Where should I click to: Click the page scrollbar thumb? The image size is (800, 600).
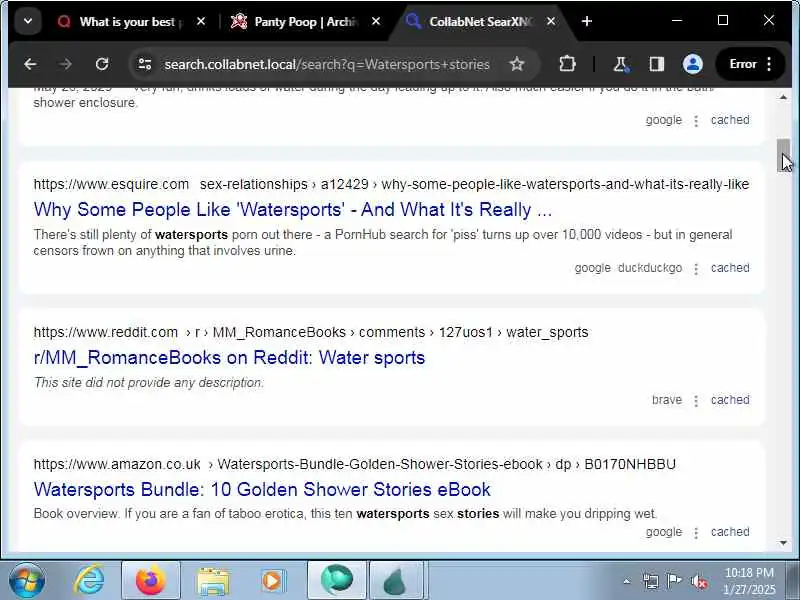(783, 155)
